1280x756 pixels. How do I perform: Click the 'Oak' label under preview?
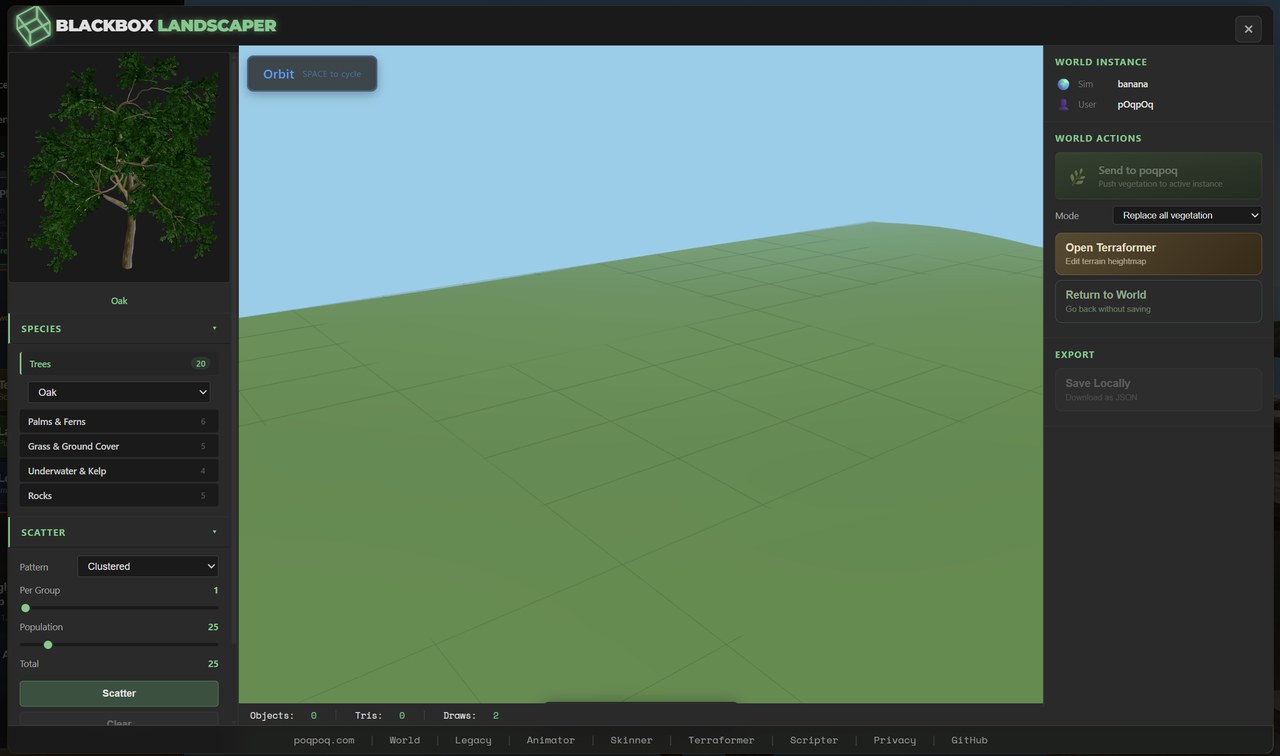pyautogui.click(x=119, y=301)
